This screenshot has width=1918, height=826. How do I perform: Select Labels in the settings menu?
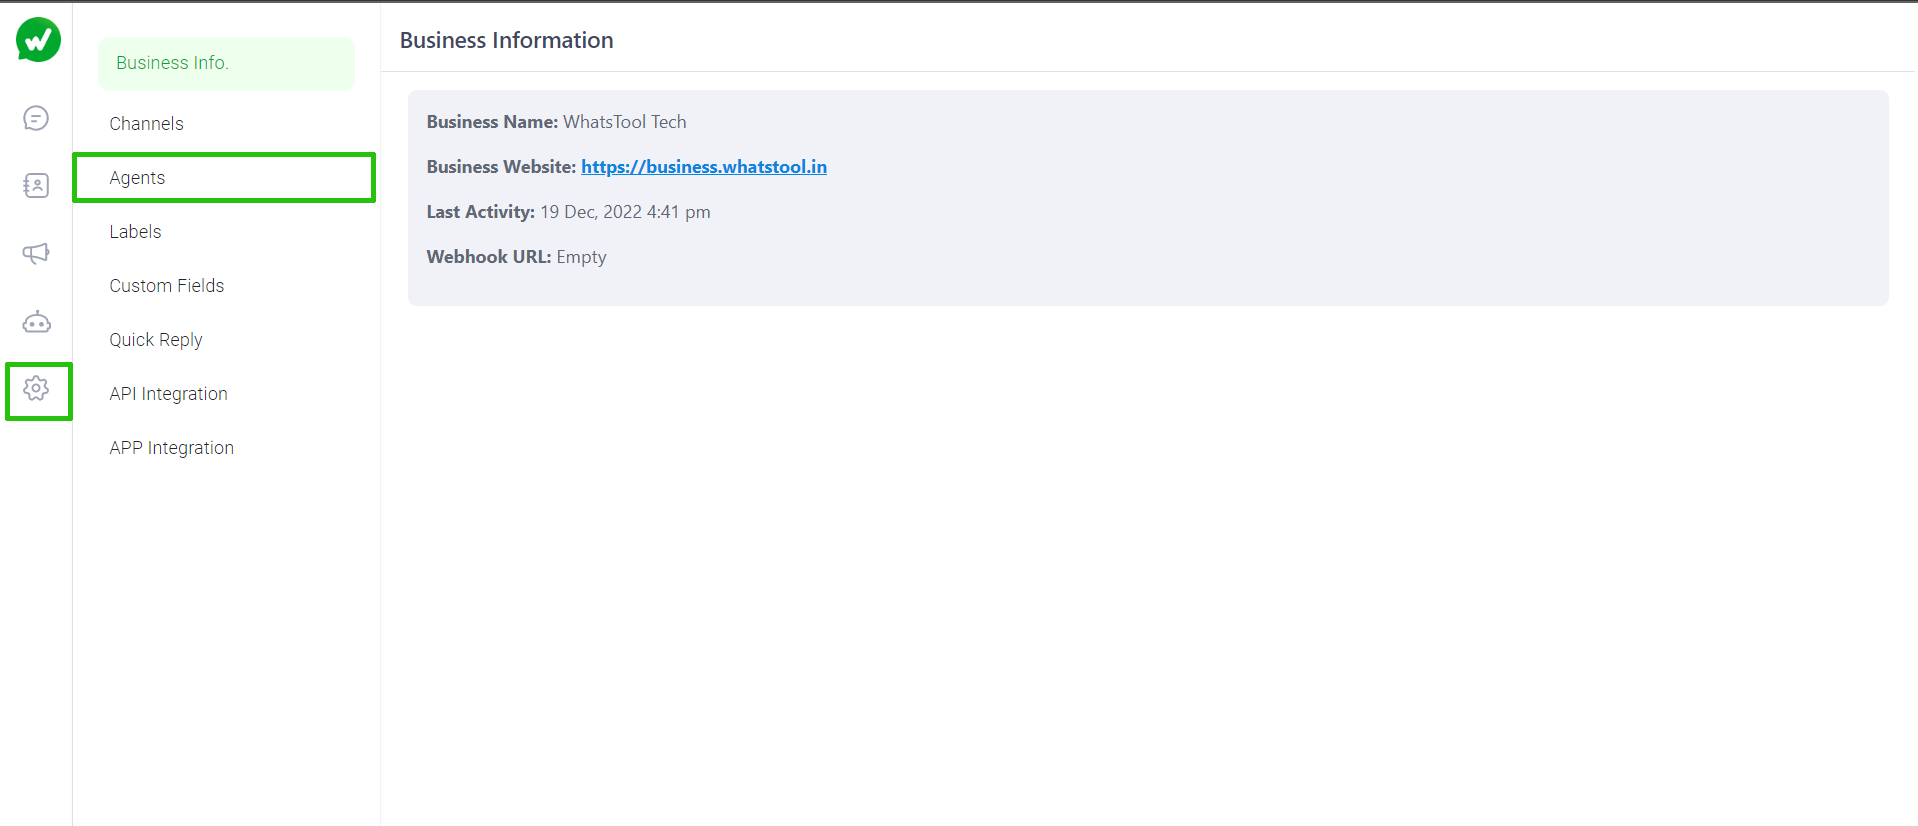pyautogui.click(x=135, y=232)
